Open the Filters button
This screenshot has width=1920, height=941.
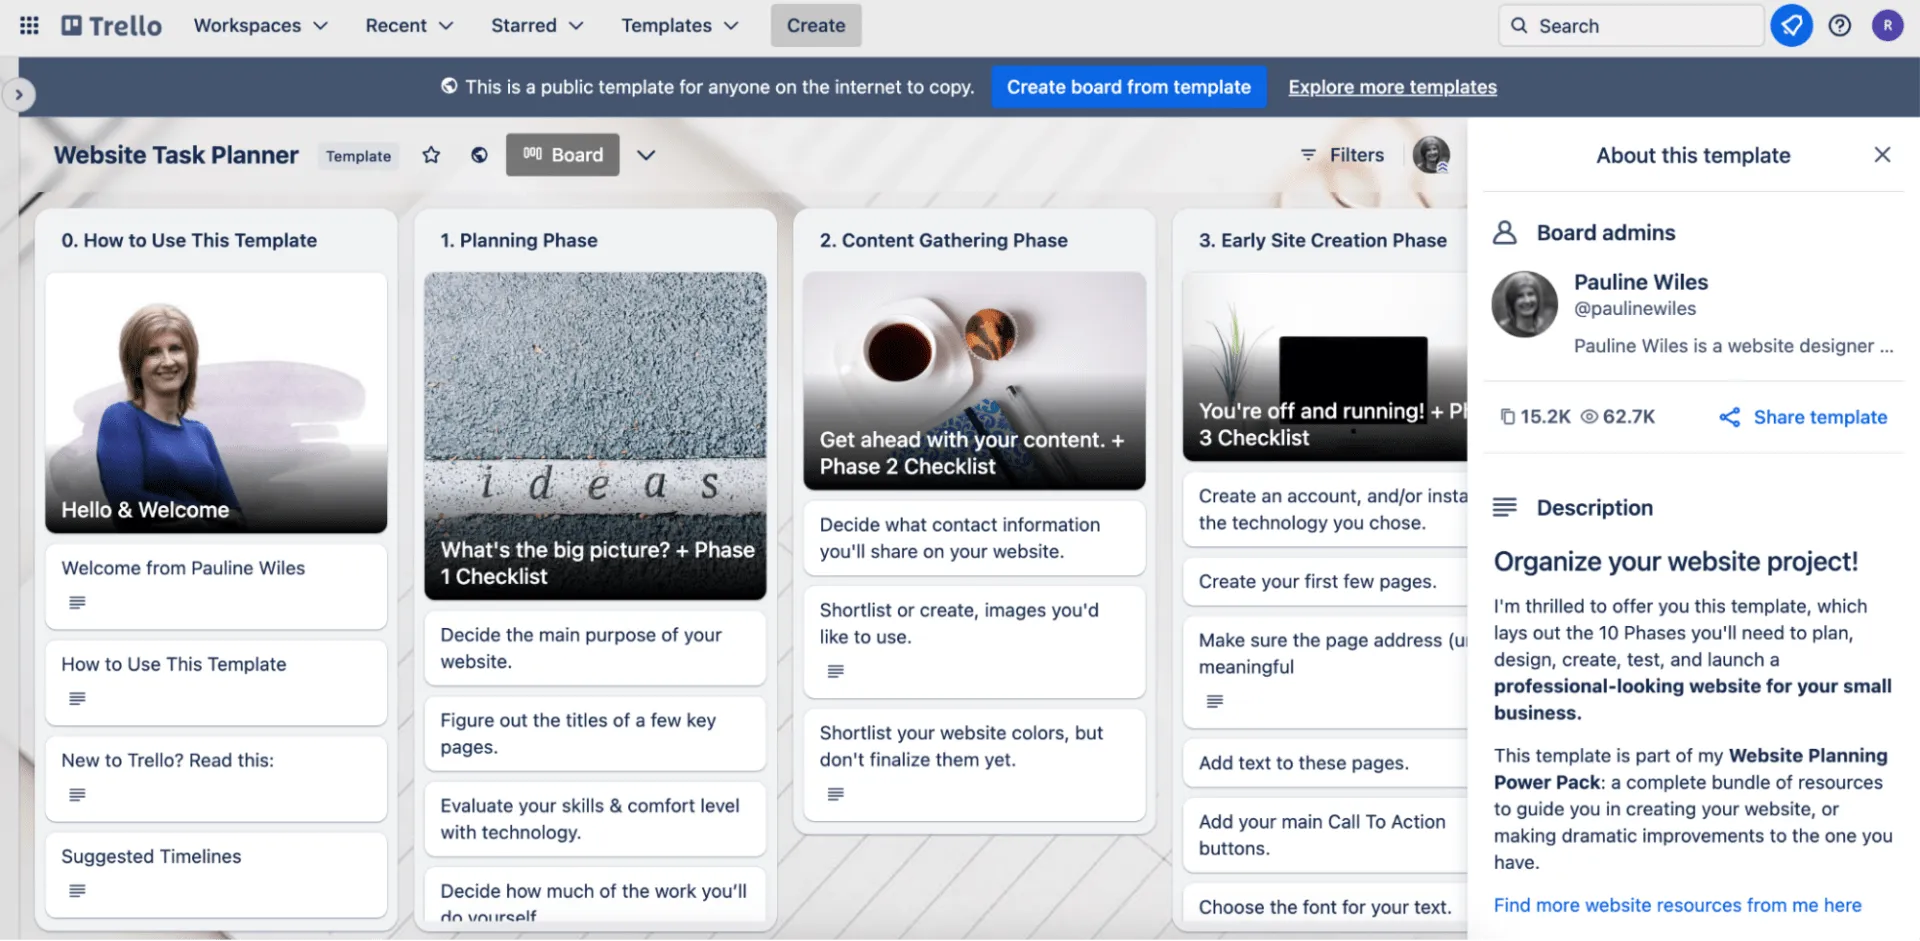[x=1342, y=155]
